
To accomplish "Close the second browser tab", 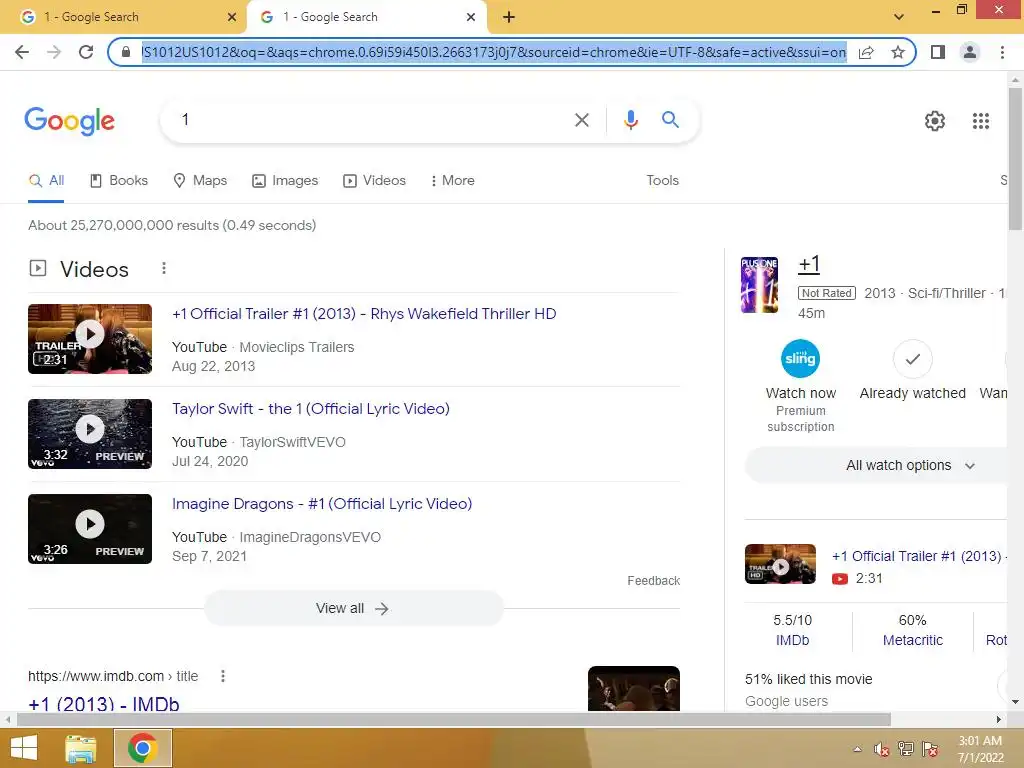I will [471, 17].
